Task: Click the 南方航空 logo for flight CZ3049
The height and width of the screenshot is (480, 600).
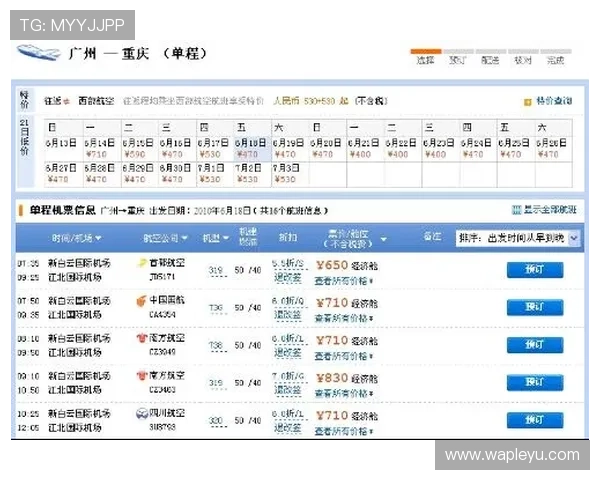Action: tap(142, 338)
